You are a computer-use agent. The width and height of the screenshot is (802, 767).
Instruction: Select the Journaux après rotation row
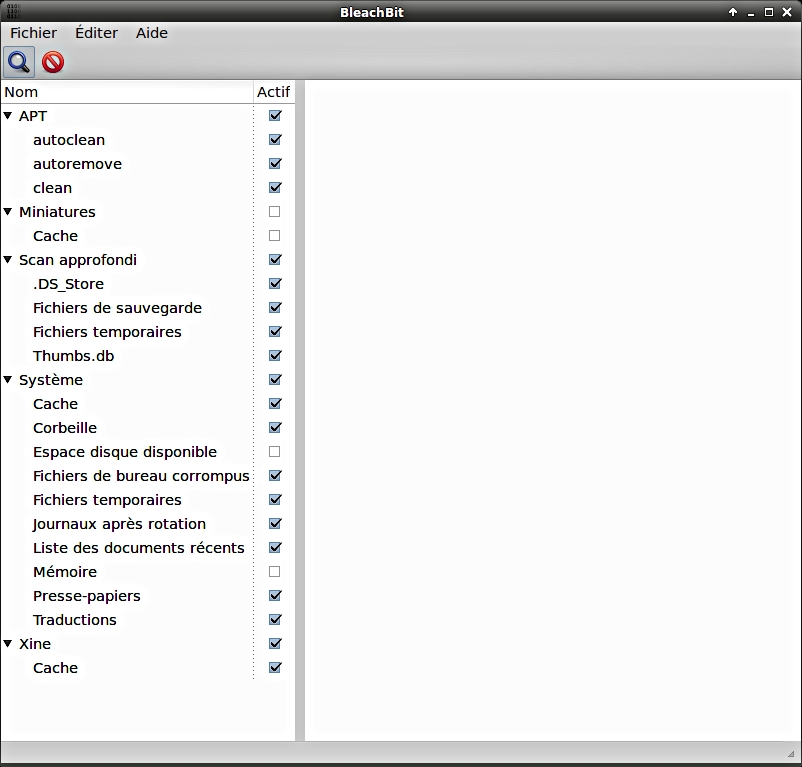point(147,524)
